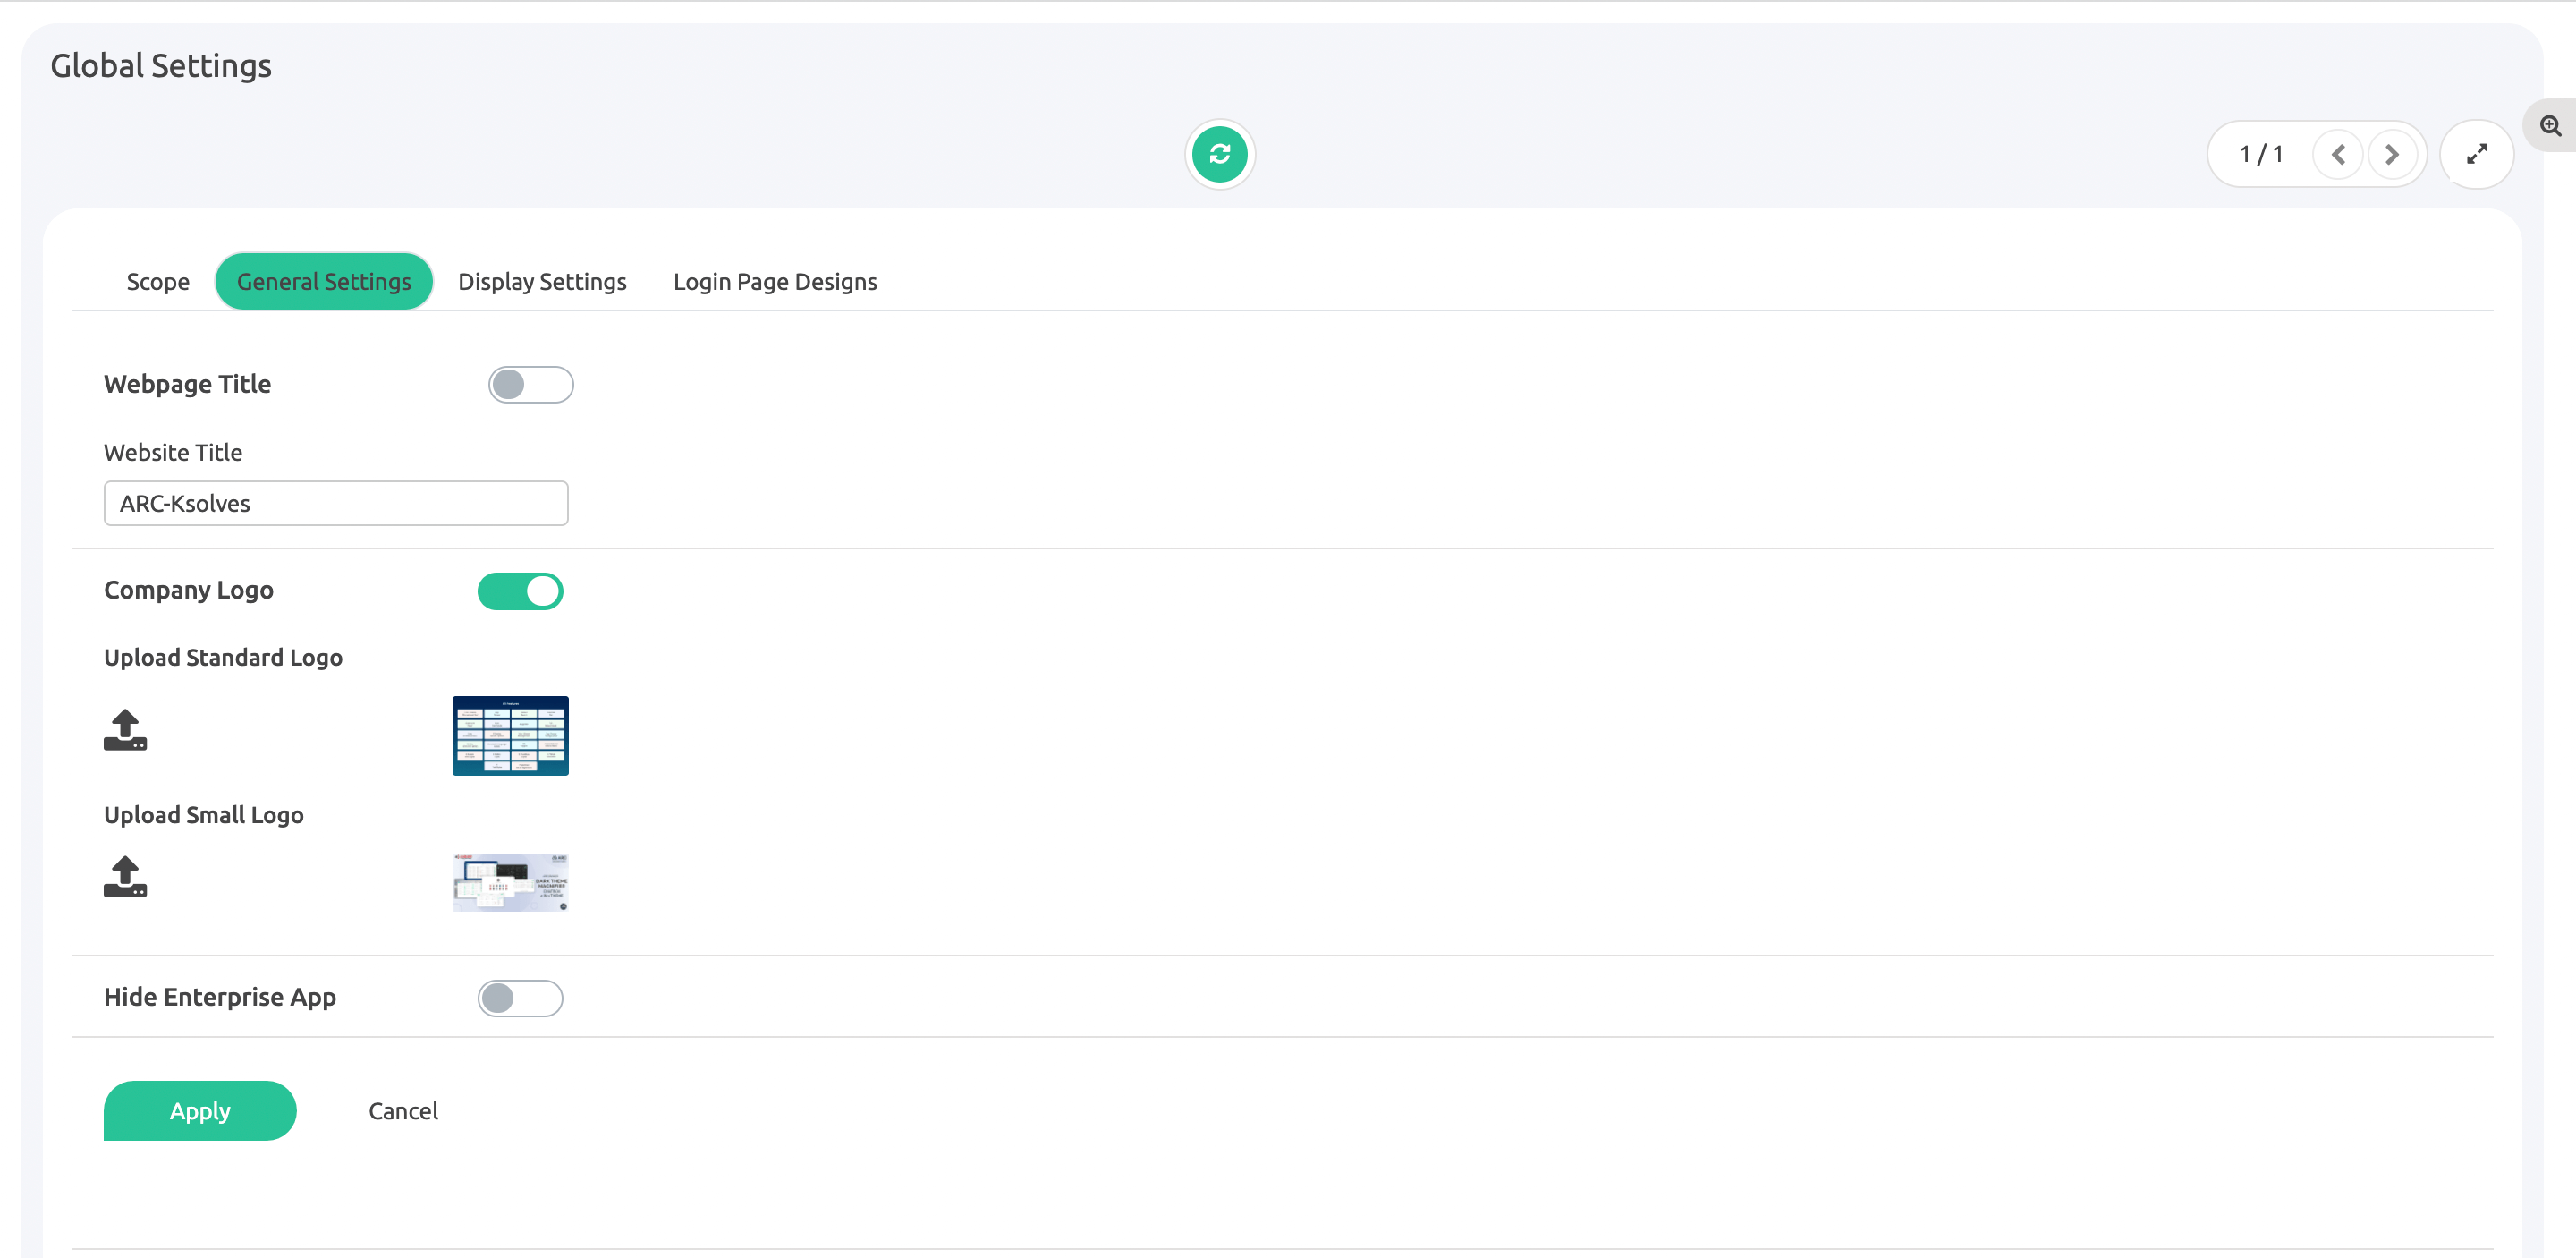Click the Website Title input field
Image resolution: width=2576 pixels, height=1258 pixels.
335,503
